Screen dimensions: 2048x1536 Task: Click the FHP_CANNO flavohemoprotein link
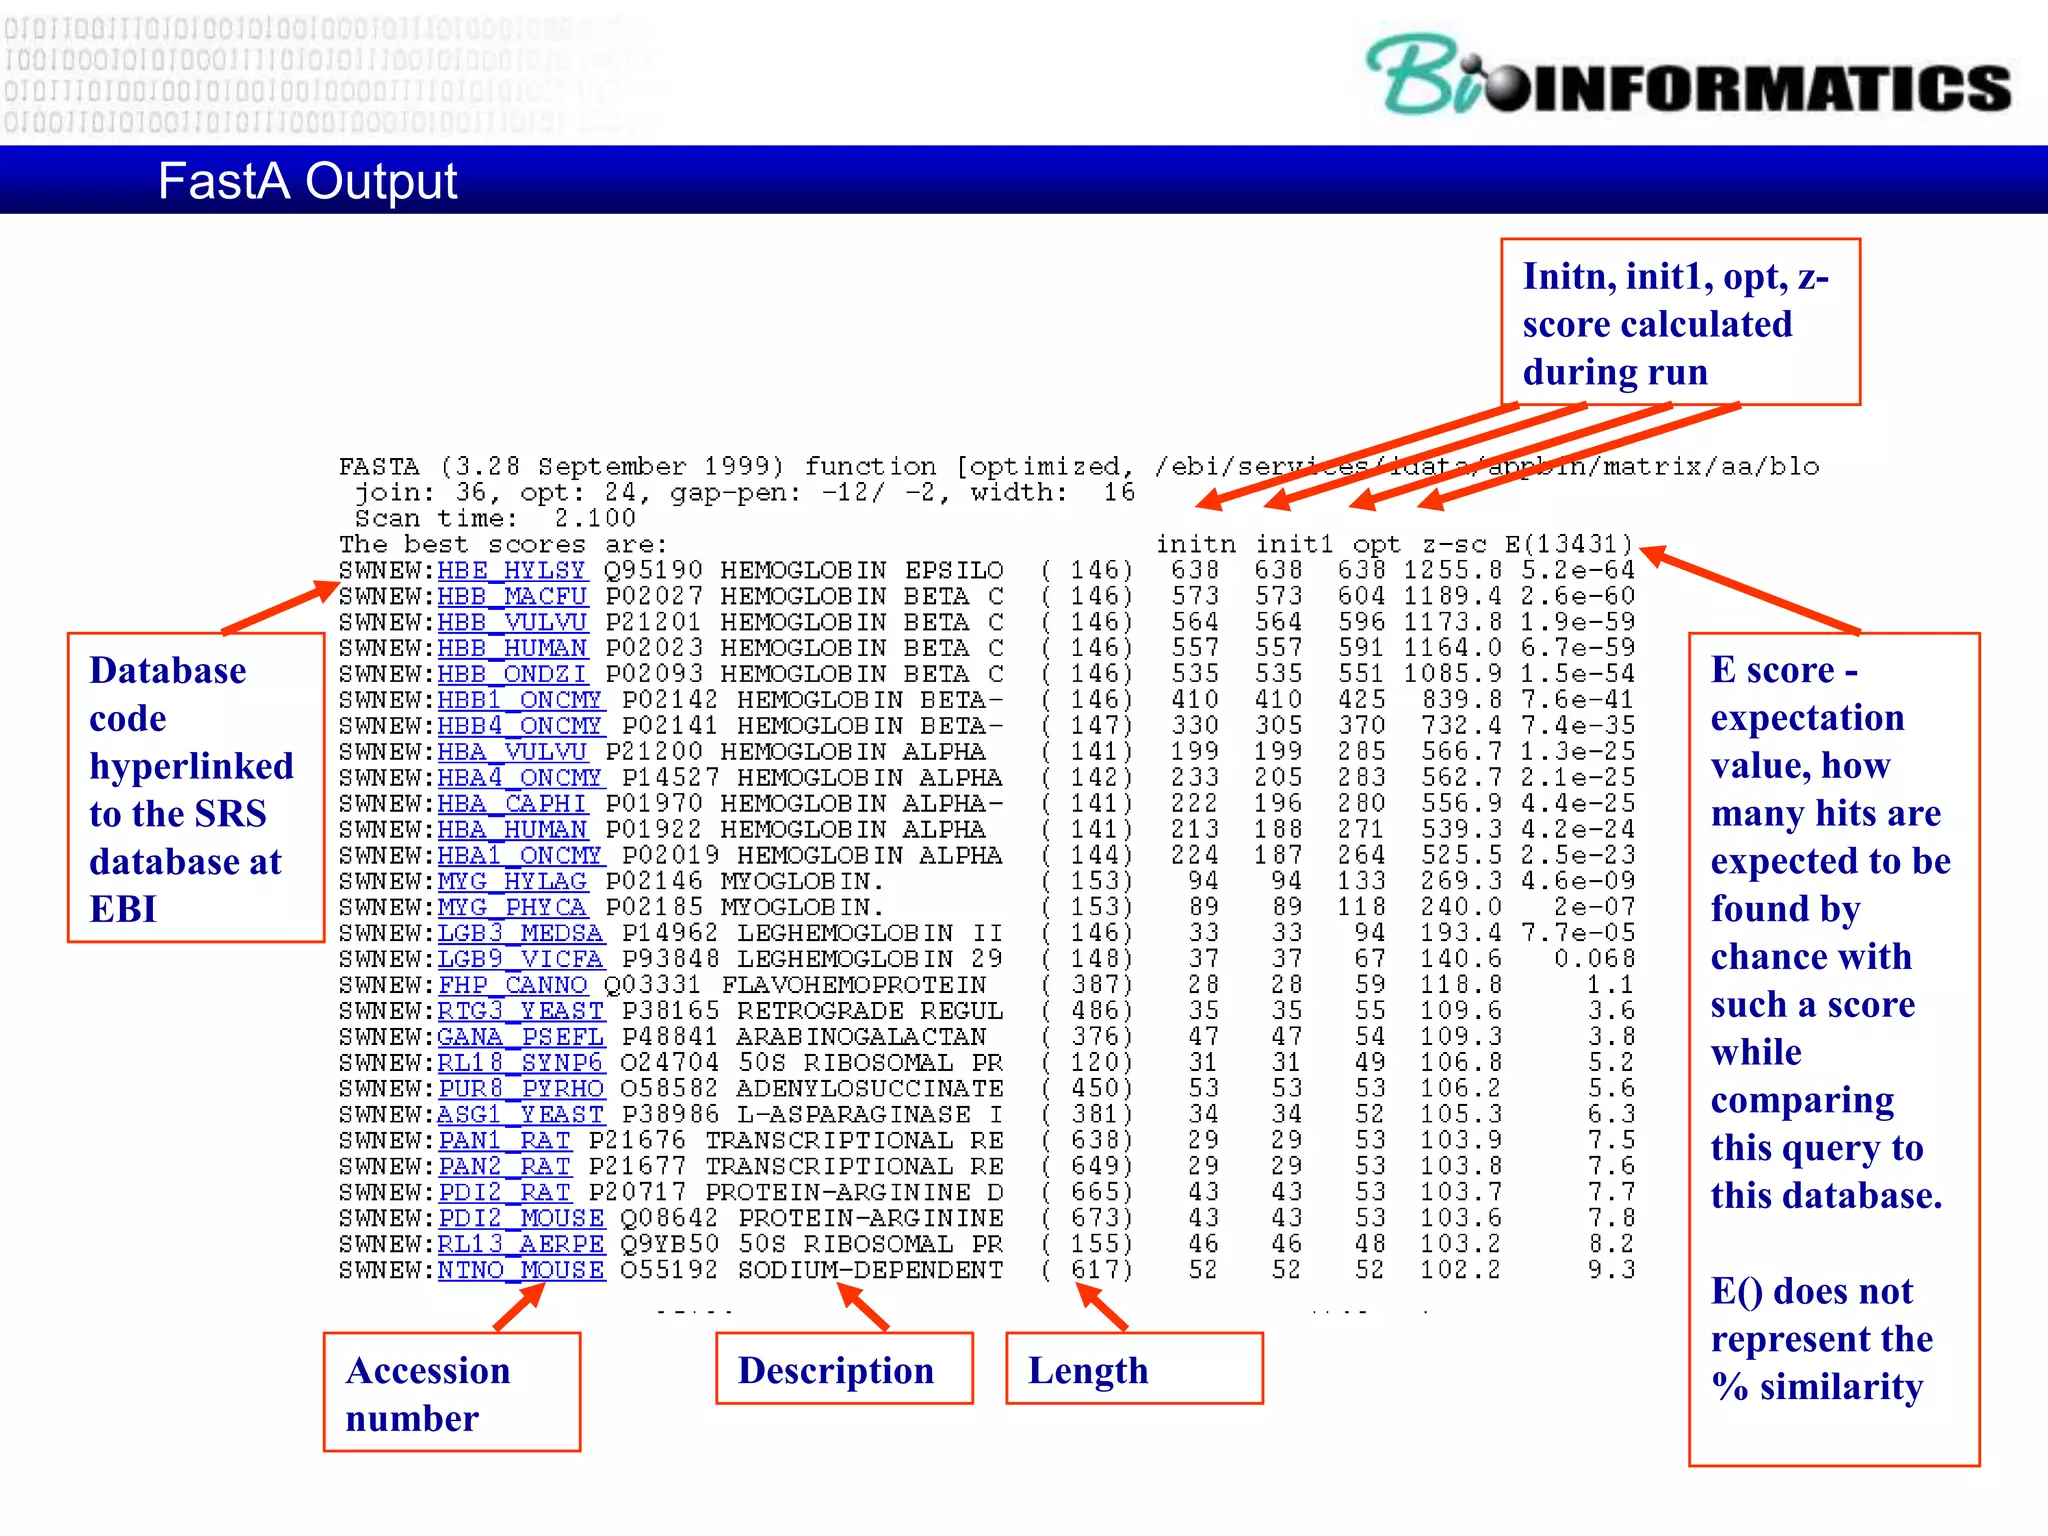pos(512,986)
